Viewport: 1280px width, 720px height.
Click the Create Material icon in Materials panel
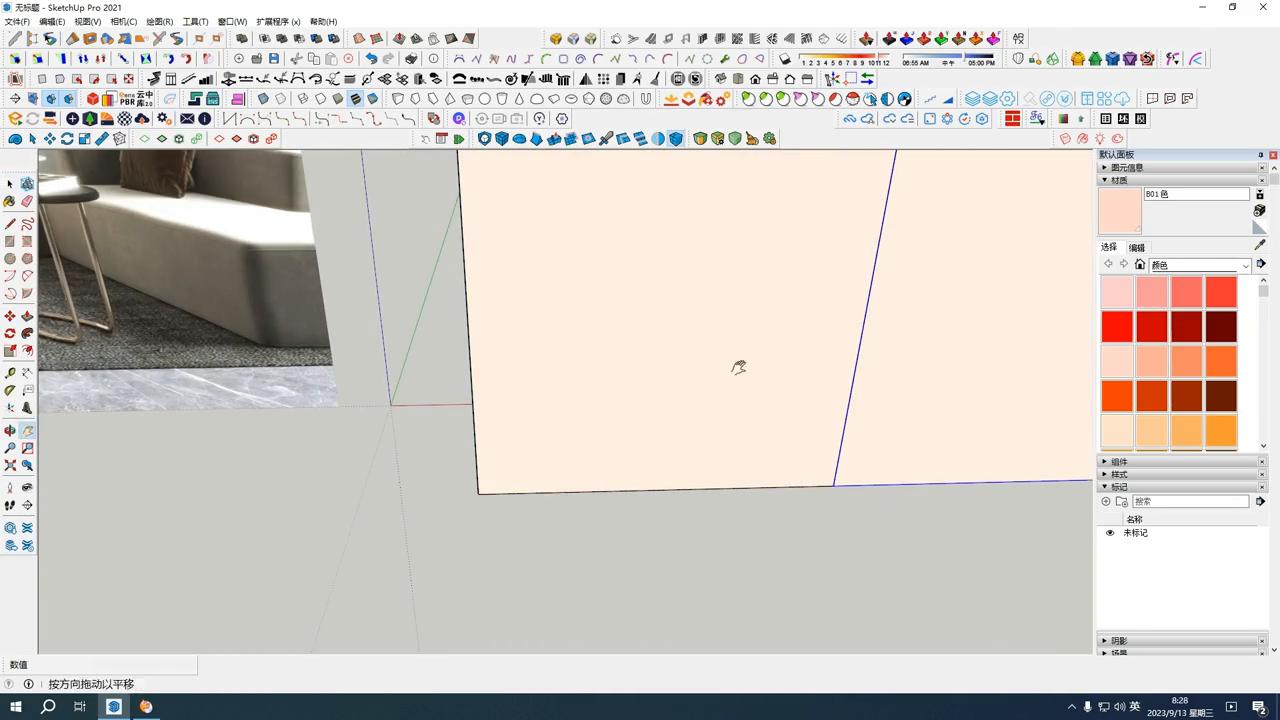click(1259, 194)
